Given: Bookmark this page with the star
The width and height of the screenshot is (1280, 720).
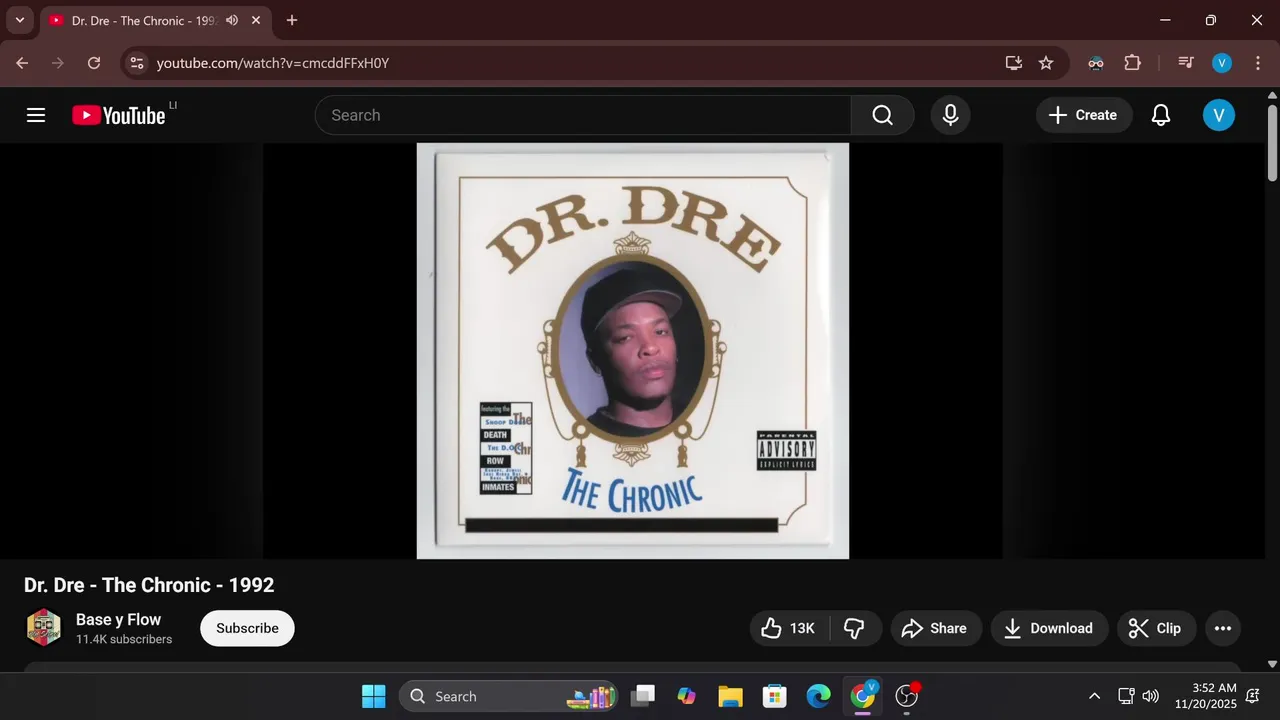Looking at the screenshot, I should point(1046,63).
